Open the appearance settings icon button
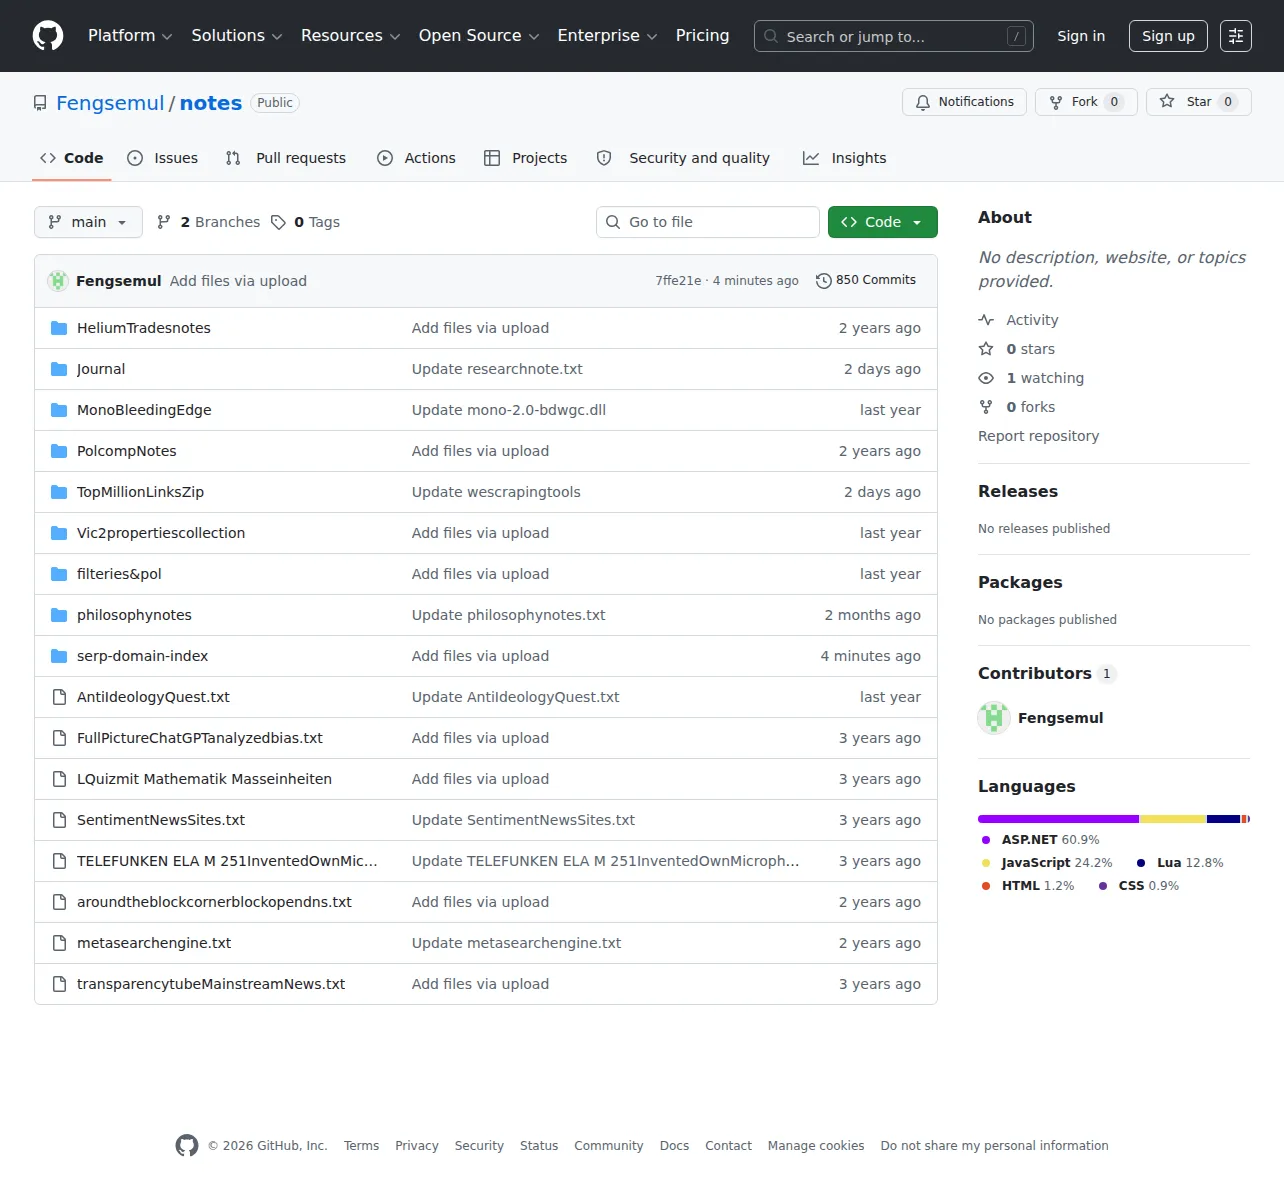Viewport: 1284px width, 1199px height. point(1236,36)
